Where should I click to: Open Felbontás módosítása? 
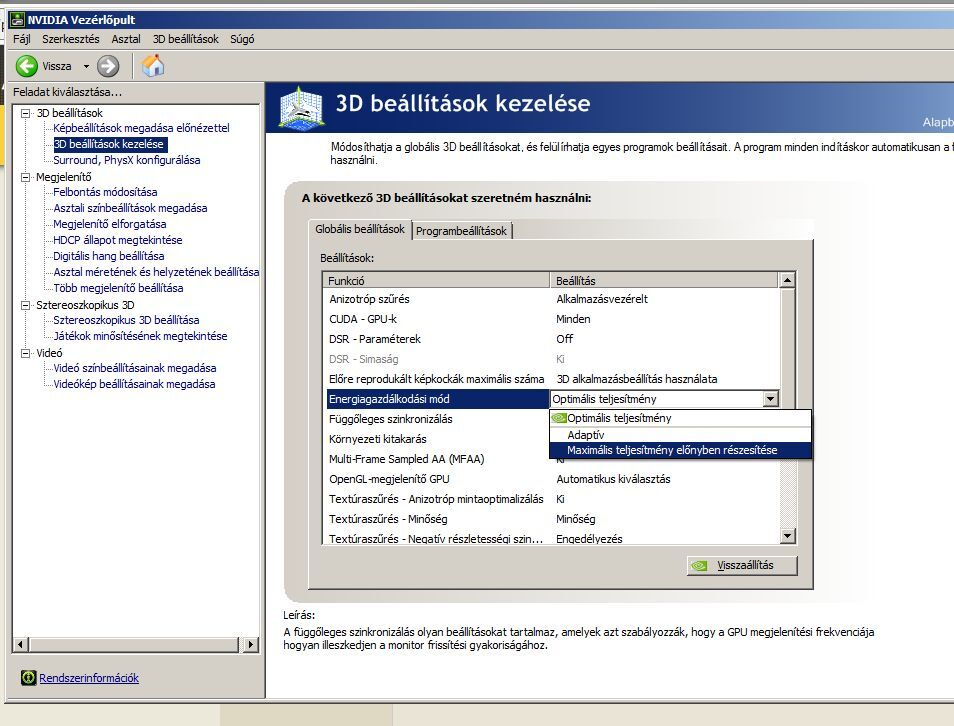click(x=105, y=192)
